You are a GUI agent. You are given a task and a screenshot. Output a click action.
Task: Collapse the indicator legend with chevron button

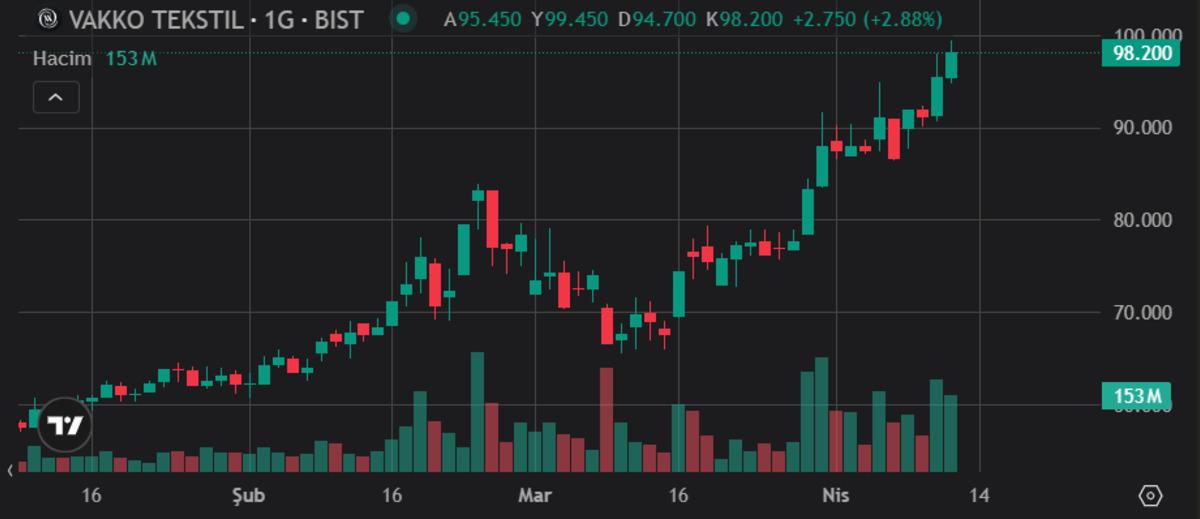[x=56, y=97]
